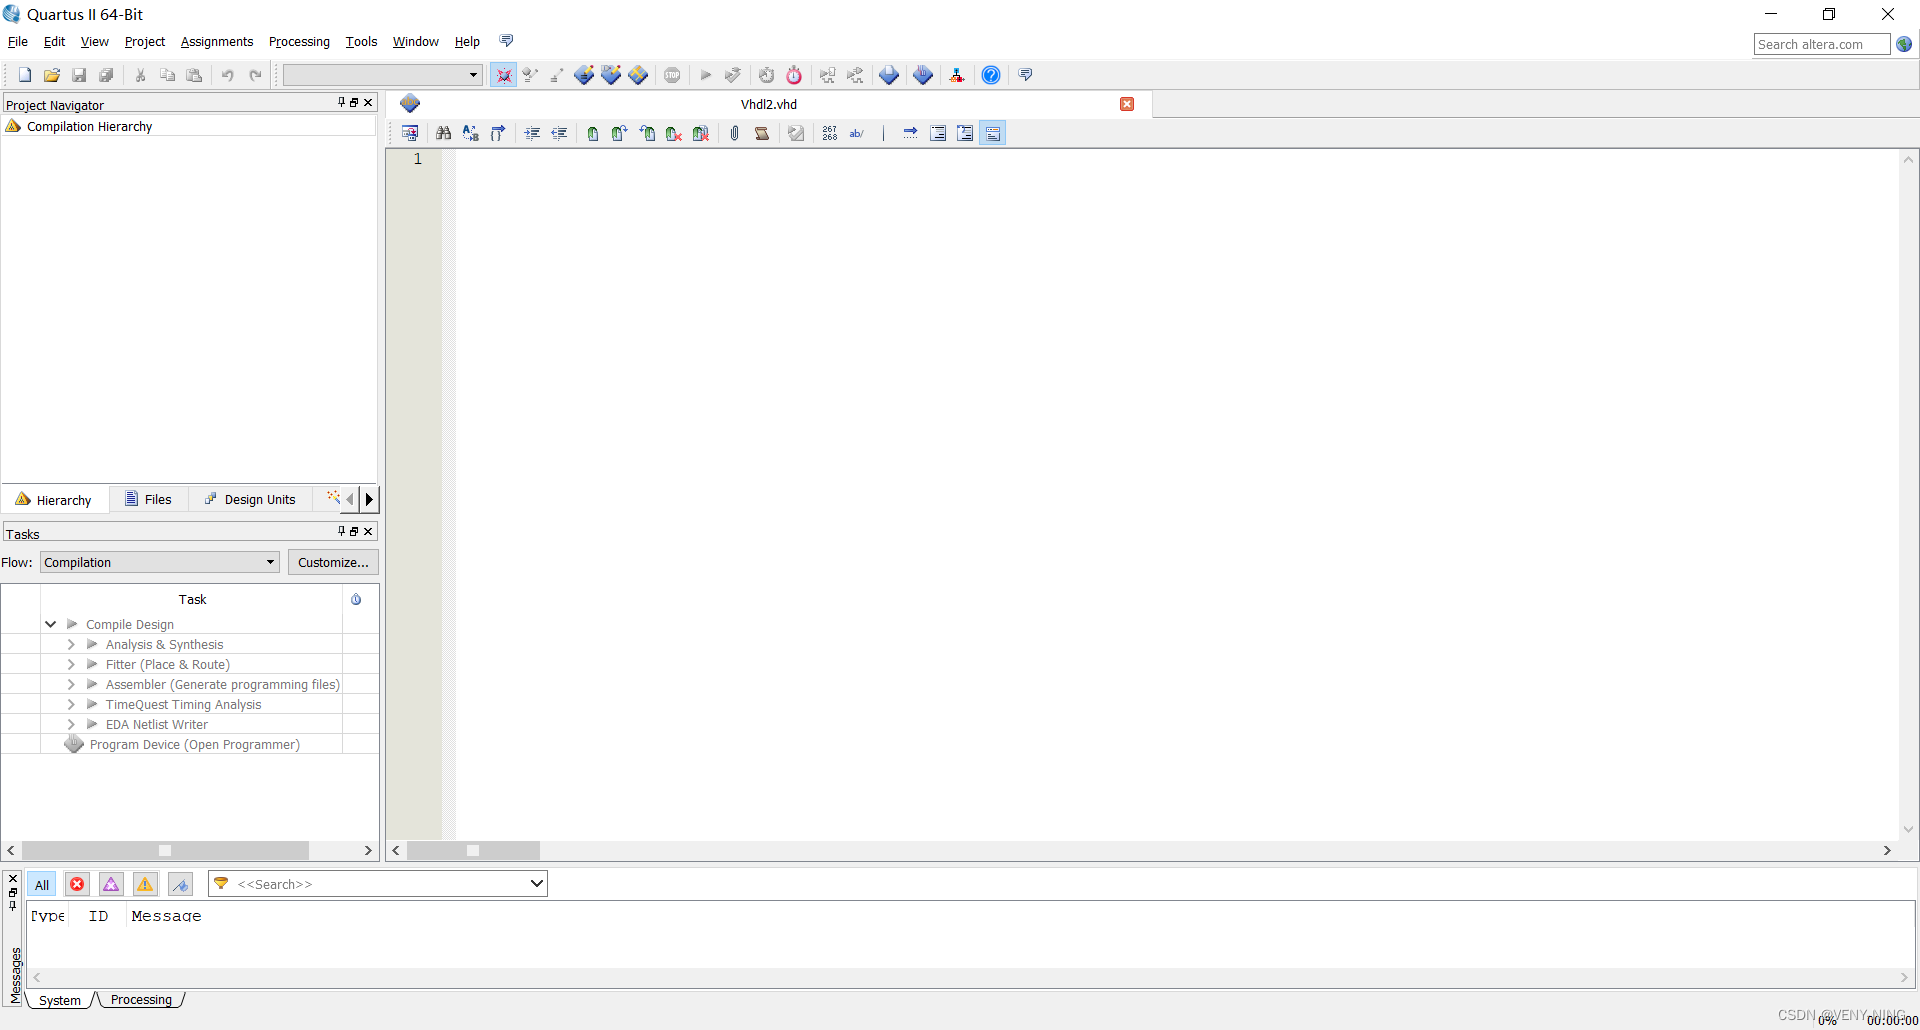Click the Stop Processing icon
The image size is (1920, 1030).
point(672,75)
